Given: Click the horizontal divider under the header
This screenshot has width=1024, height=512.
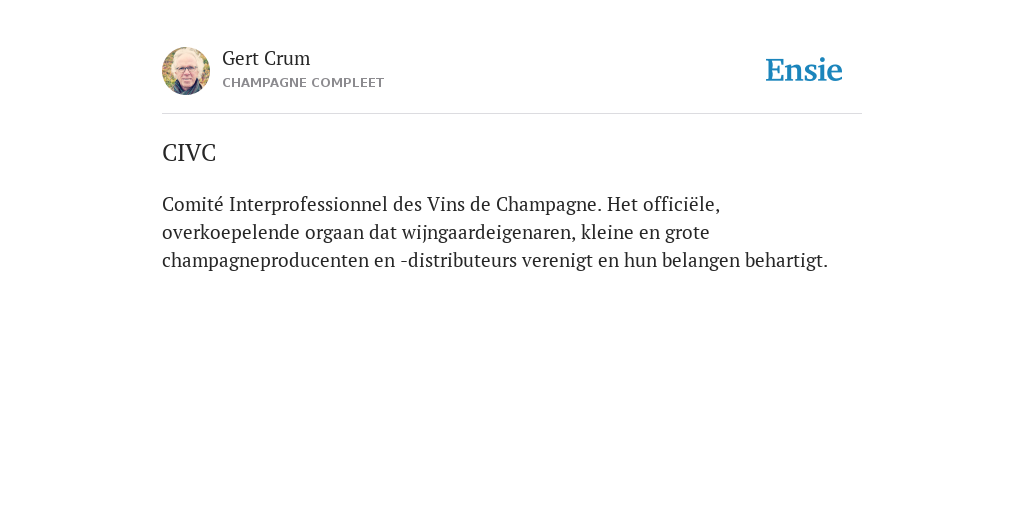Looking at the screenshot, I should tap(512, 114).
